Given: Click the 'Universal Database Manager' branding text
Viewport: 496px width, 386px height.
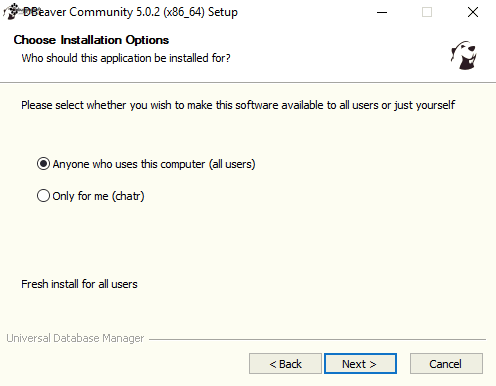Looking at the screenshot, I should pyautogui.click(x=75, y=338).
